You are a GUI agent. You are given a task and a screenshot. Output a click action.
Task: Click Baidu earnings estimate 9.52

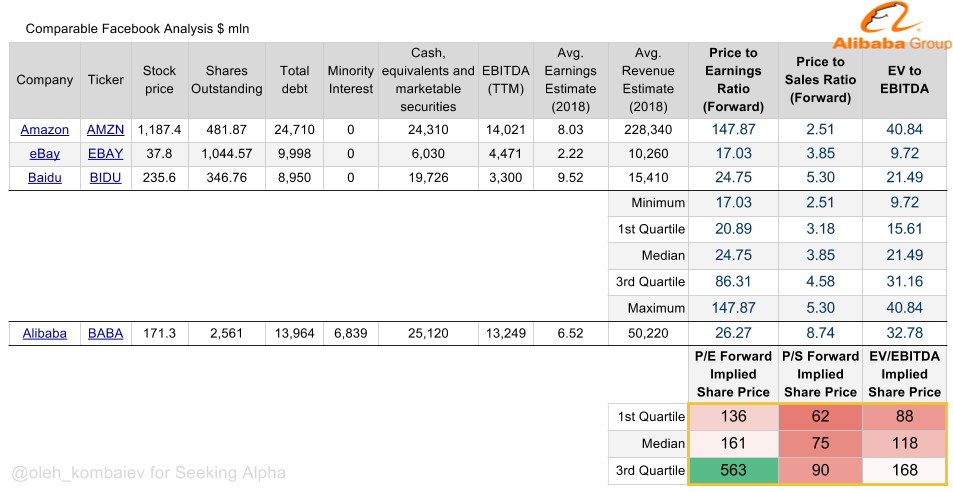click(x=570, y=178)
